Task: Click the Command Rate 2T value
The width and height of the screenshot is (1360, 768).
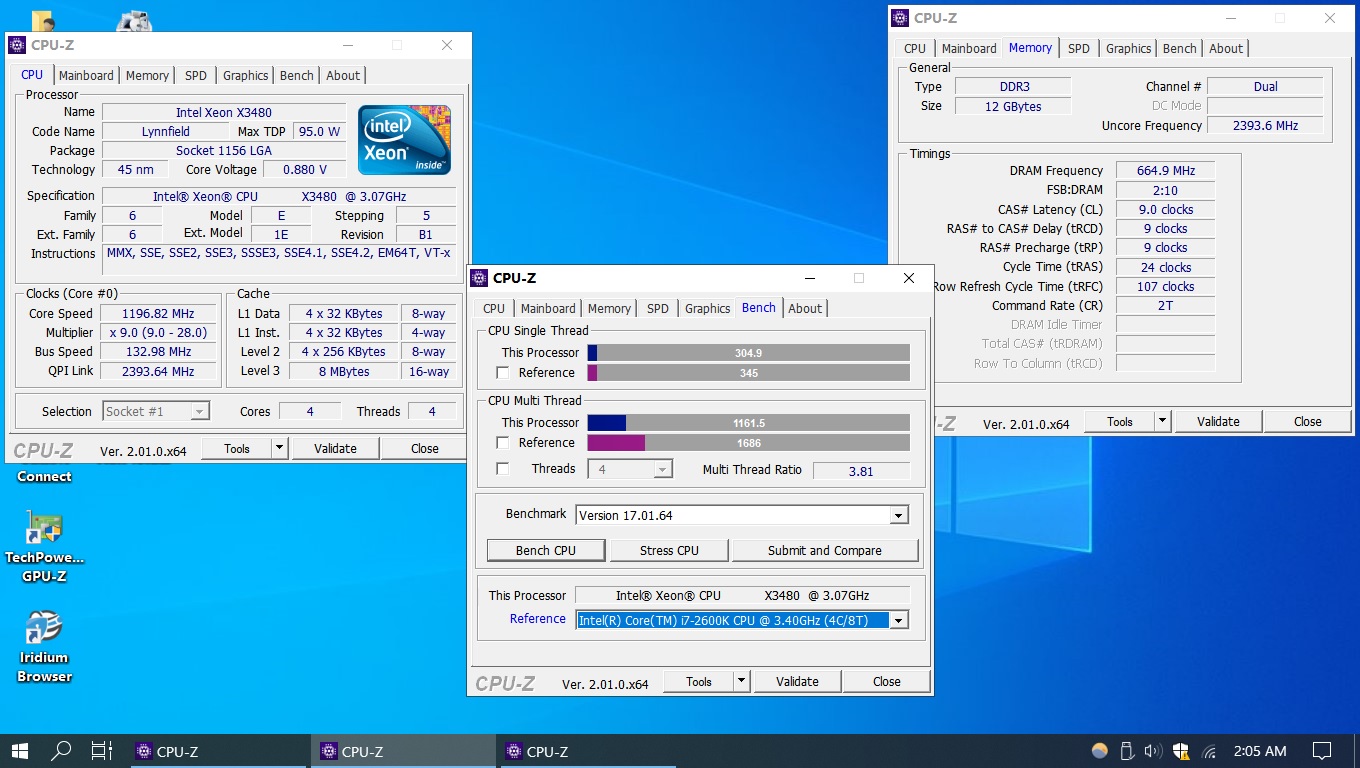Action: 1166,306
